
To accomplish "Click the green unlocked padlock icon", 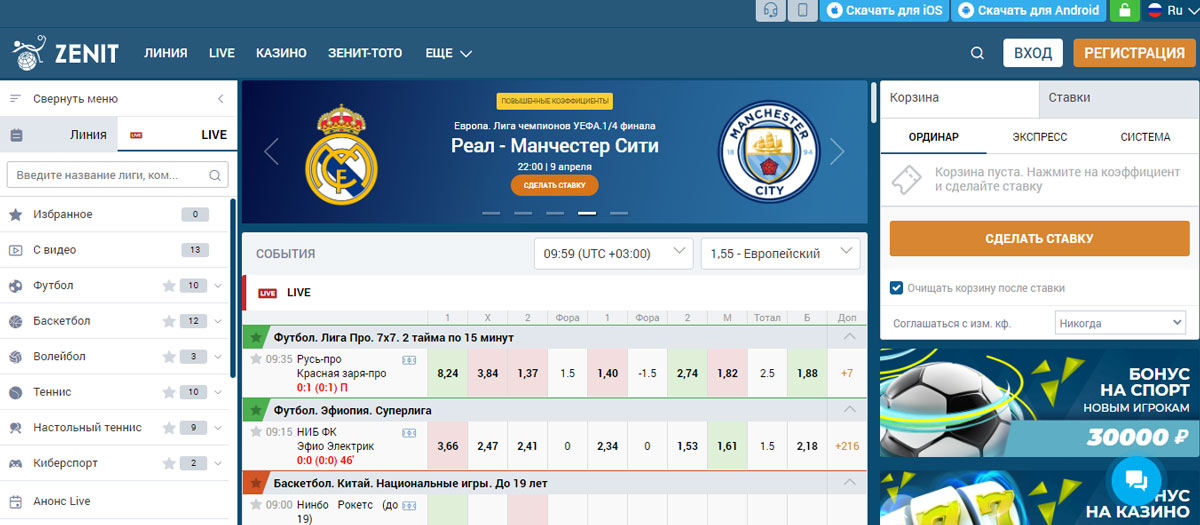I will (1126, 11).
